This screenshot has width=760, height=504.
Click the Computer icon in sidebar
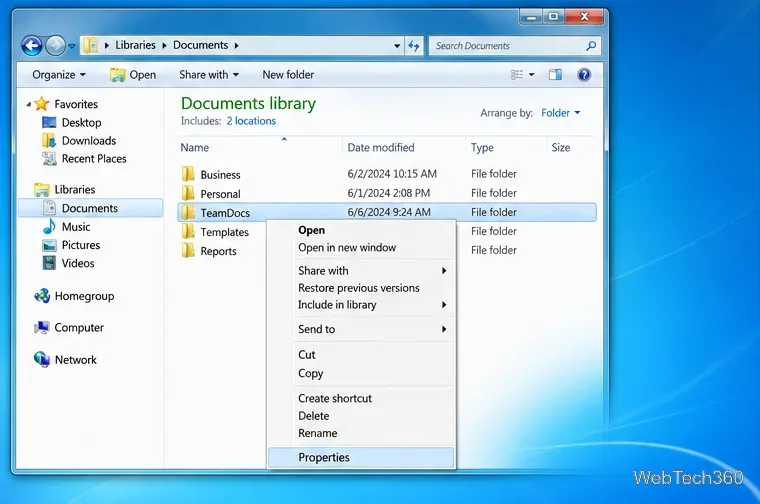[42, 328]
